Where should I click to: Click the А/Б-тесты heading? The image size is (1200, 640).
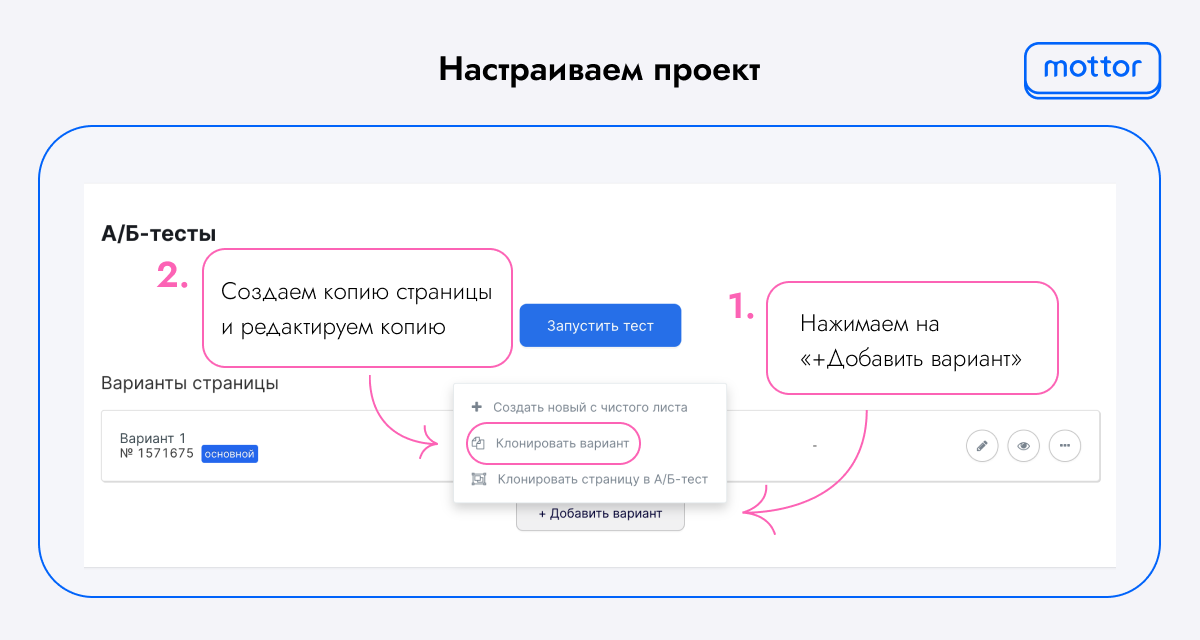click(x=159, y=234)
